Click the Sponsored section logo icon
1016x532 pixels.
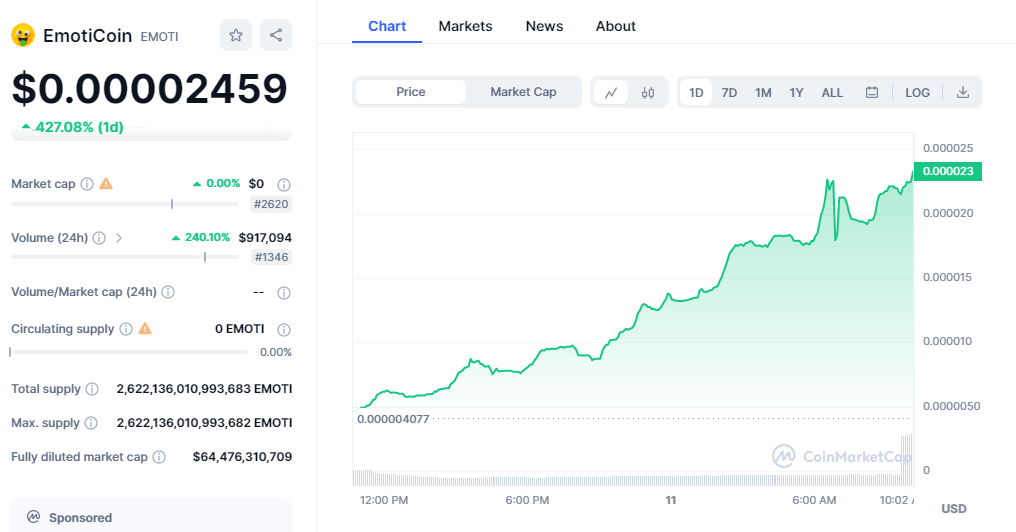(x=33, y=517)
